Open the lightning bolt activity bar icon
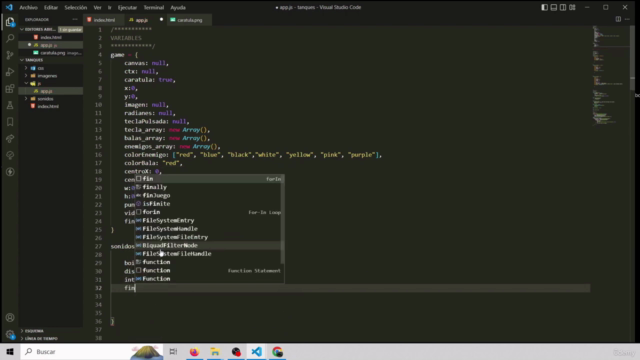The image size is (640, 360). click(x=10, y=172)
